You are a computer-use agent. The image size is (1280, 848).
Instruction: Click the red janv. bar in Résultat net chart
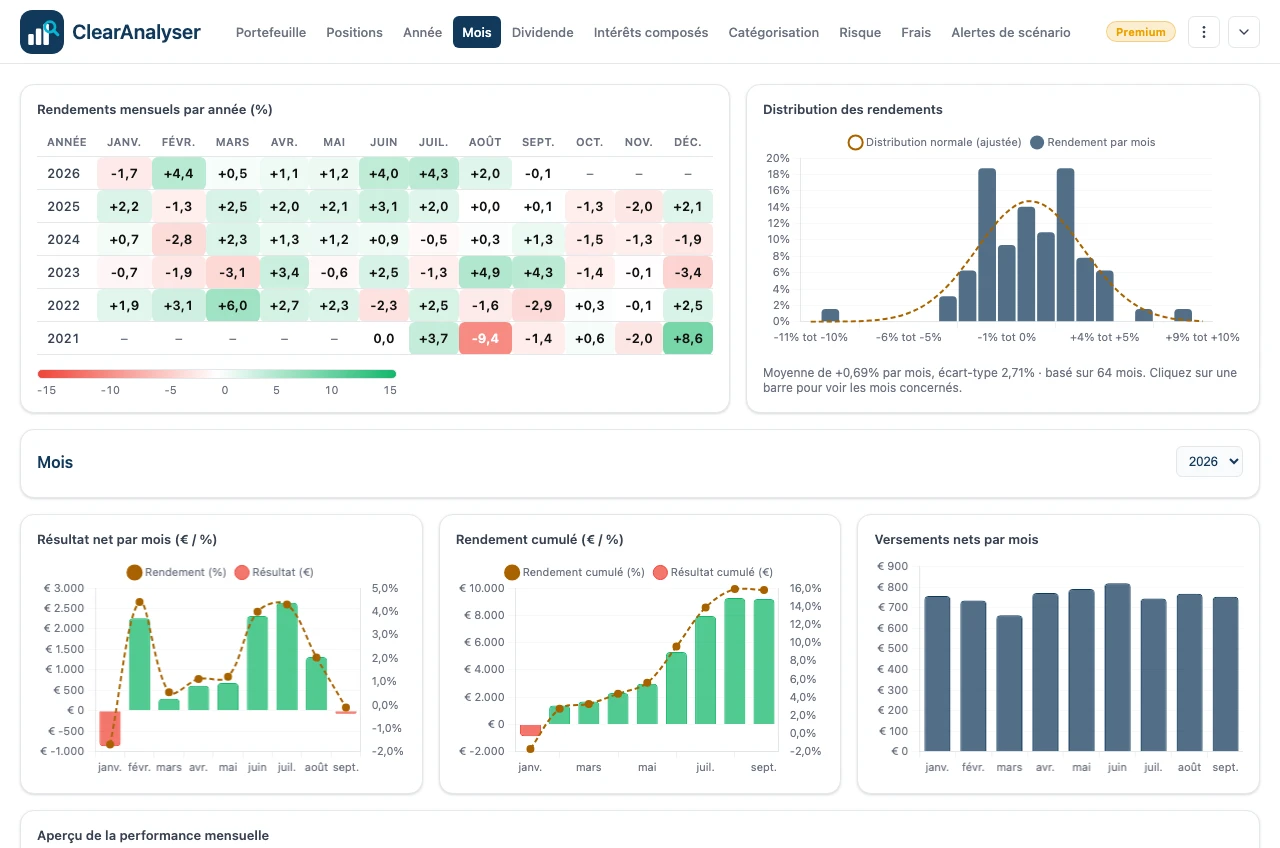pyautogui.click(x=109, y=728)
